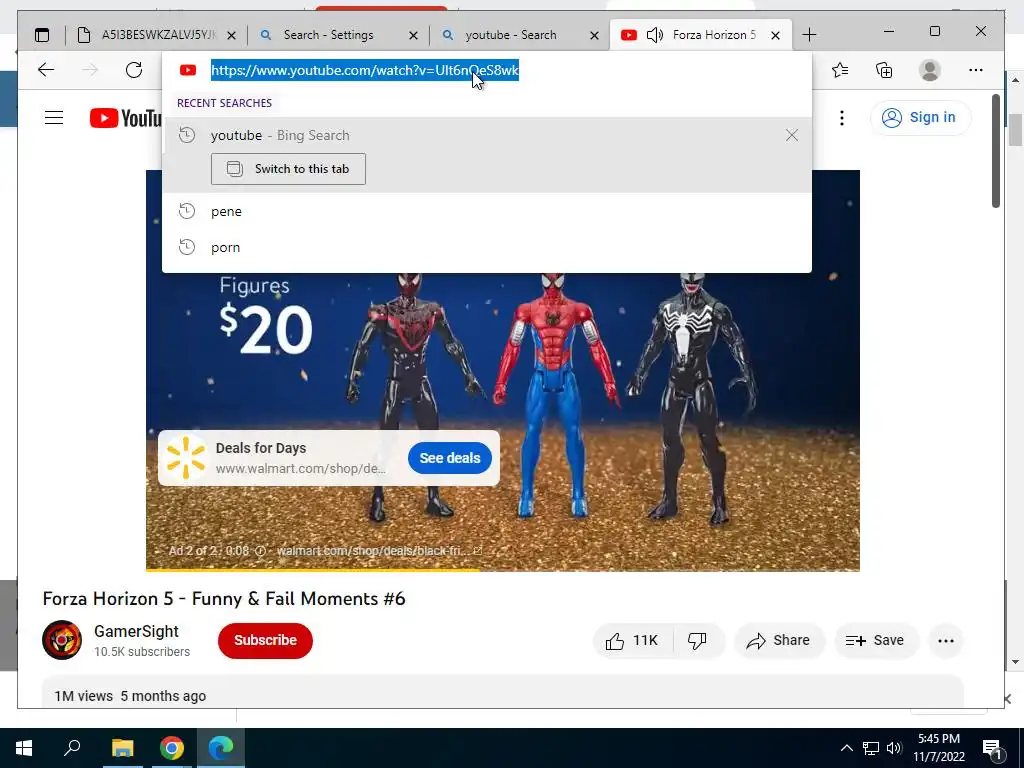This screenshot has height=768, width=1024.
Task: Open Google Chrome from taskbar
Action: click(x=171, y=748)
